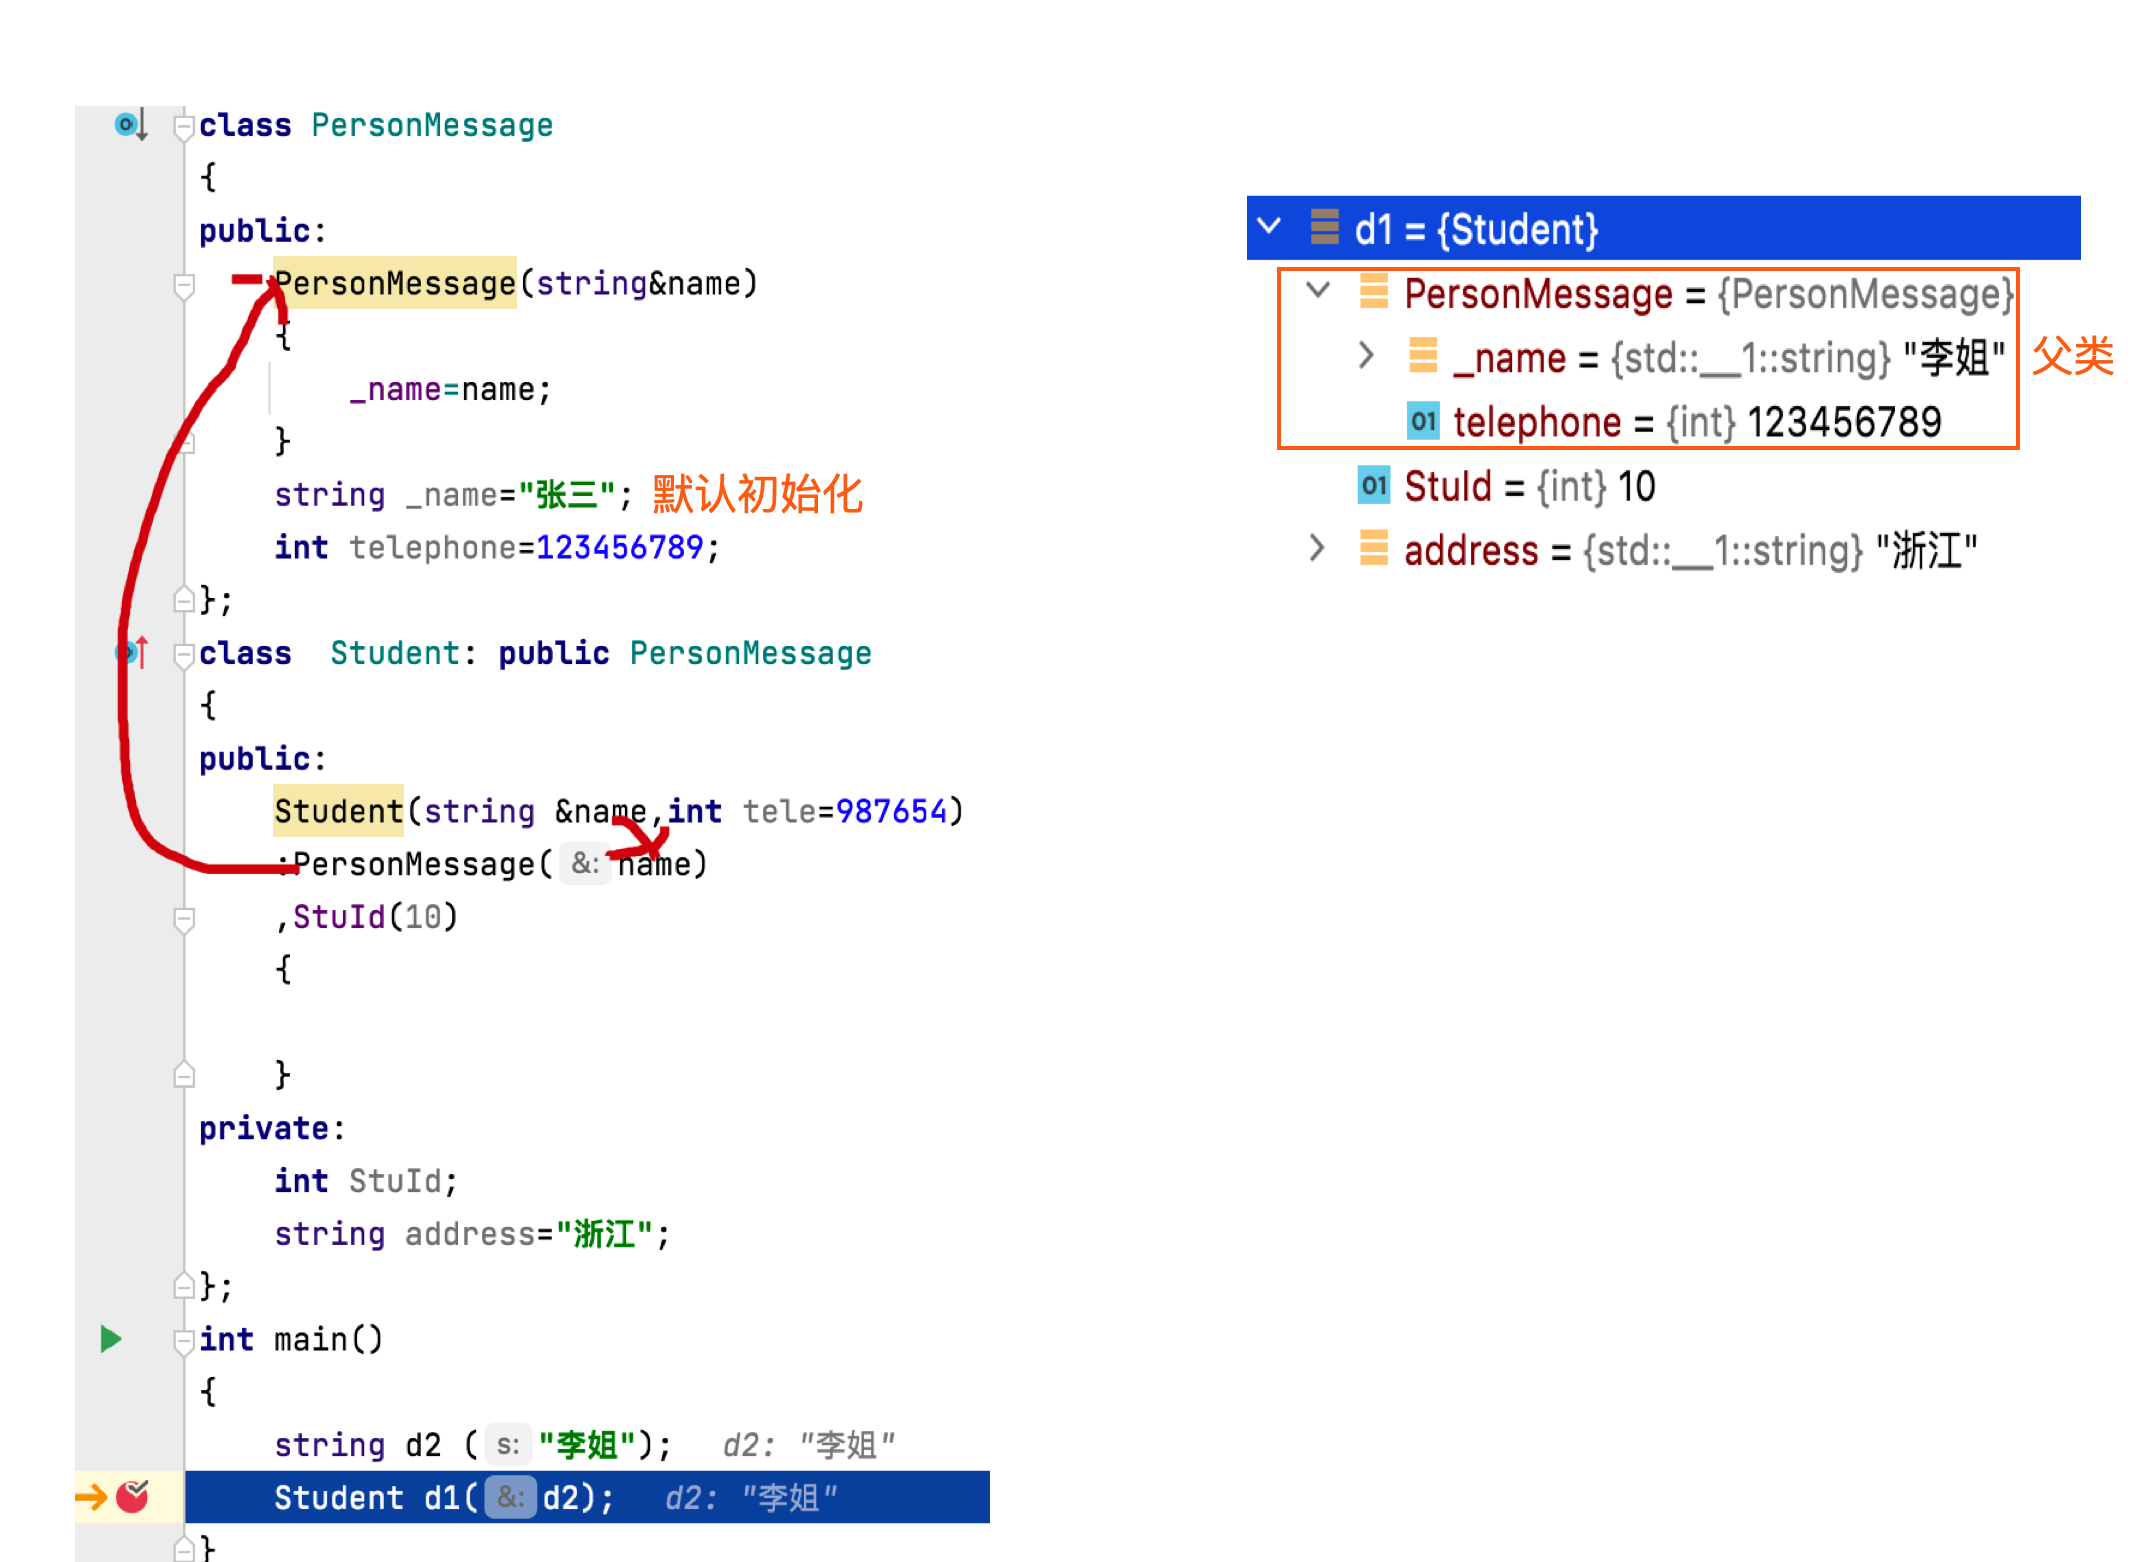Click PersonMessage in class PersonMessage declaration

(432, 125)
